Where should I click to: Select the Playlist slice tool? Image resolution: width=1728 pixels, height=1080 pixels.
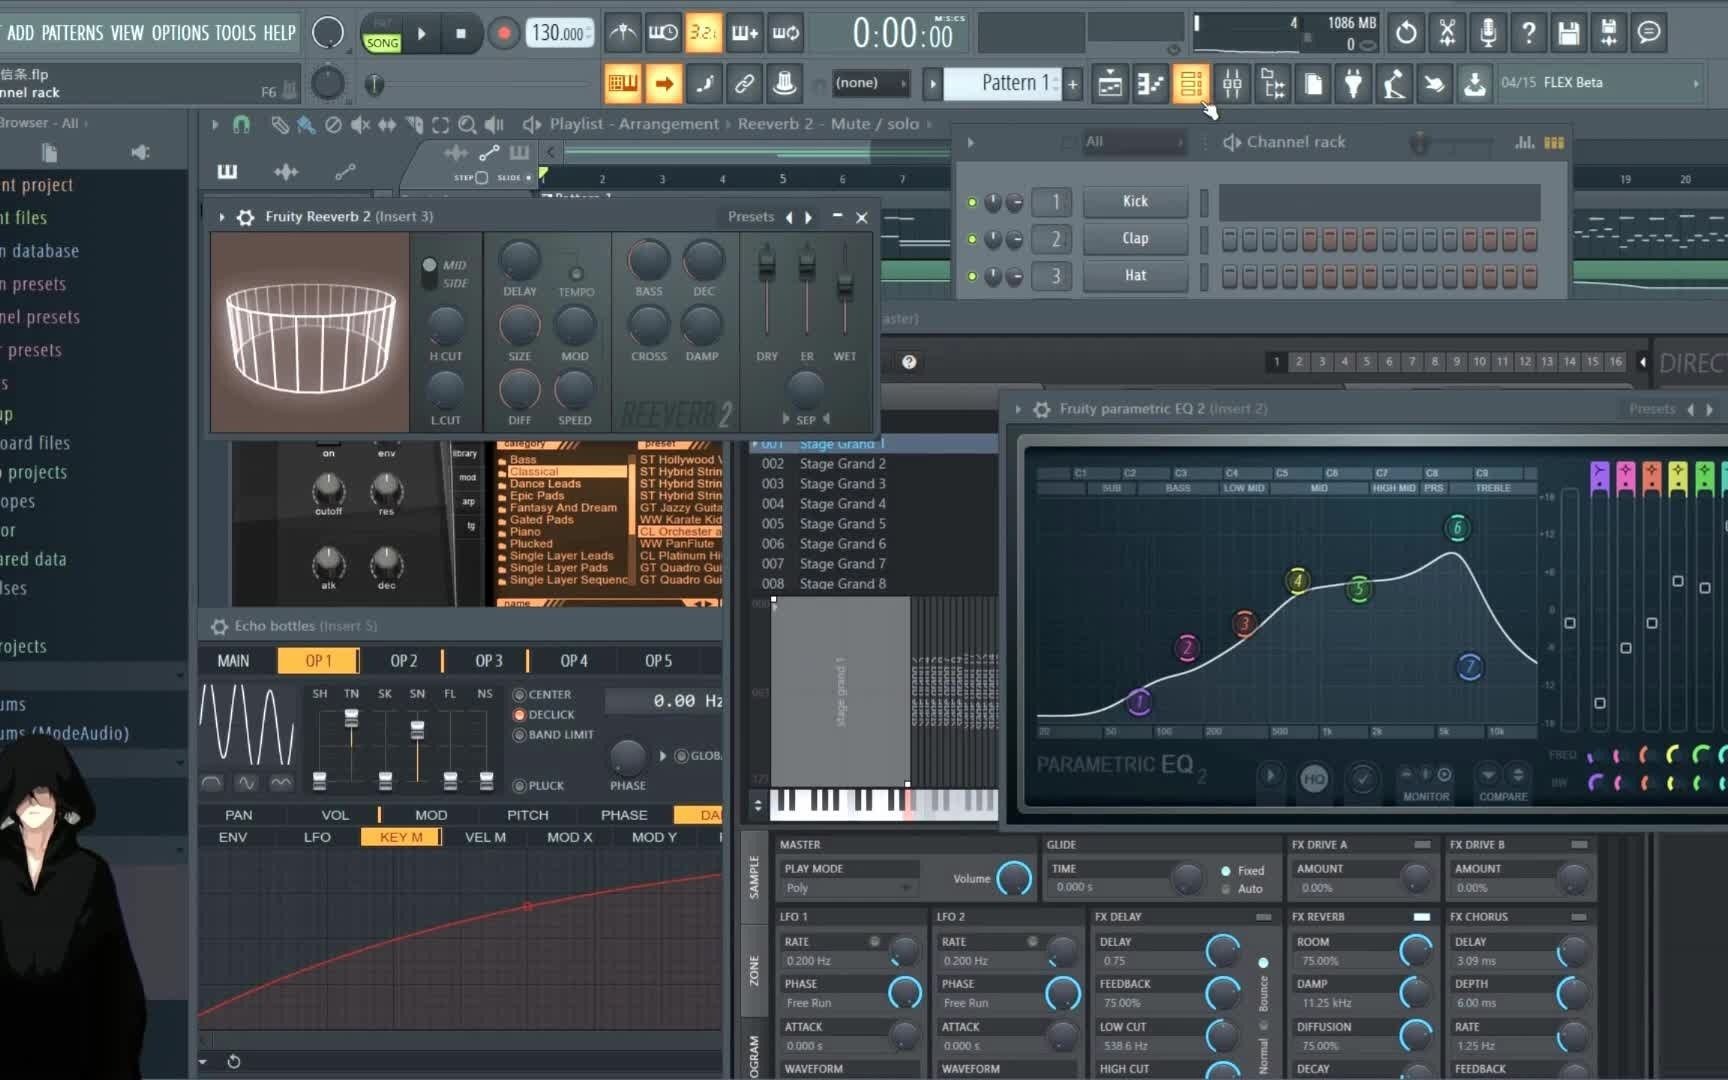[414, 124]
